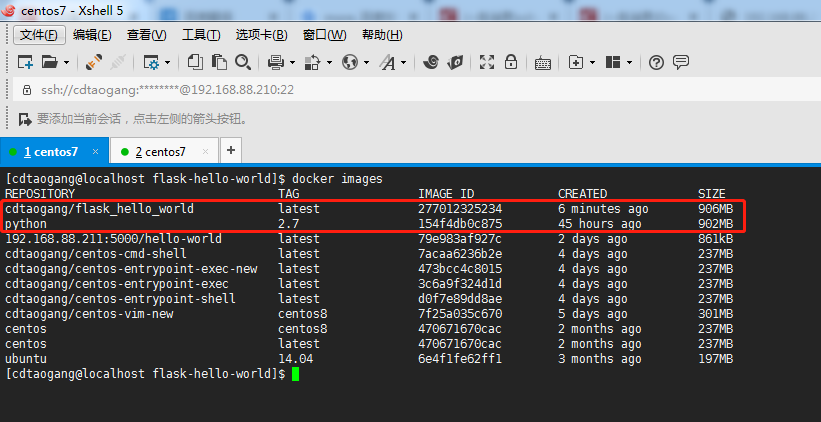Expand the Print dropdown arrow
The image size is (821, 422).
click(292, 63)
